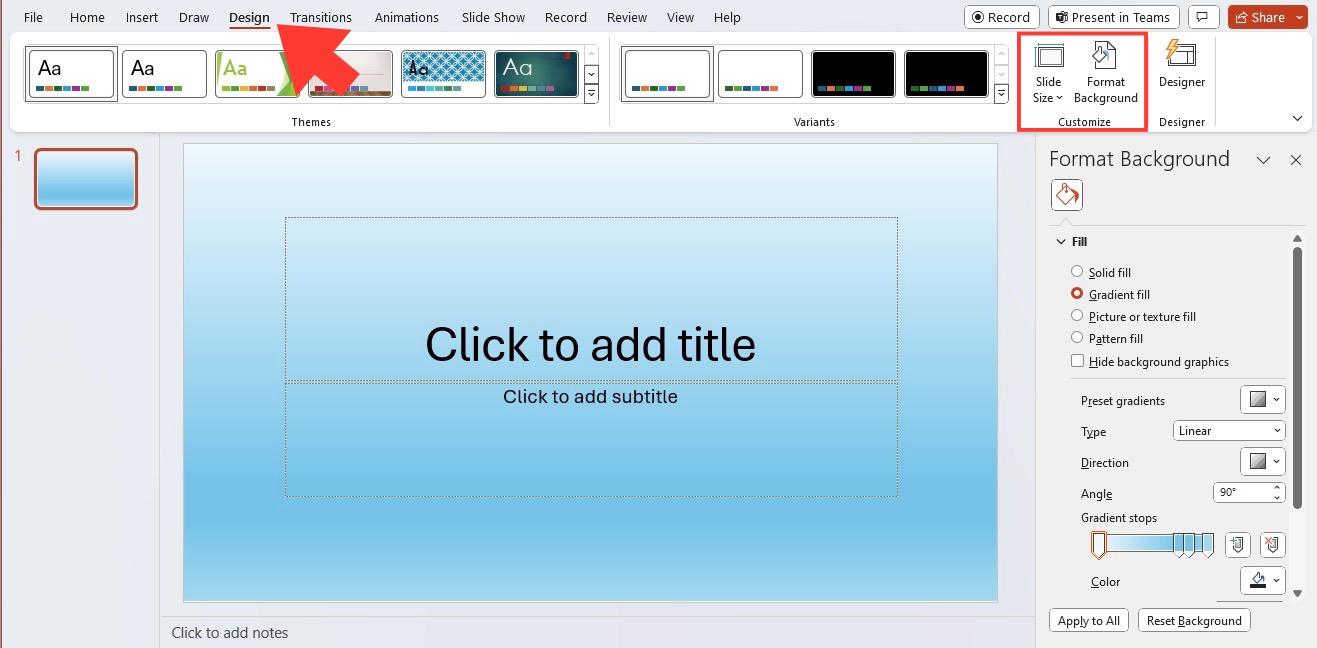
Task: Click to add title placeholder
Action: [590, 299]
